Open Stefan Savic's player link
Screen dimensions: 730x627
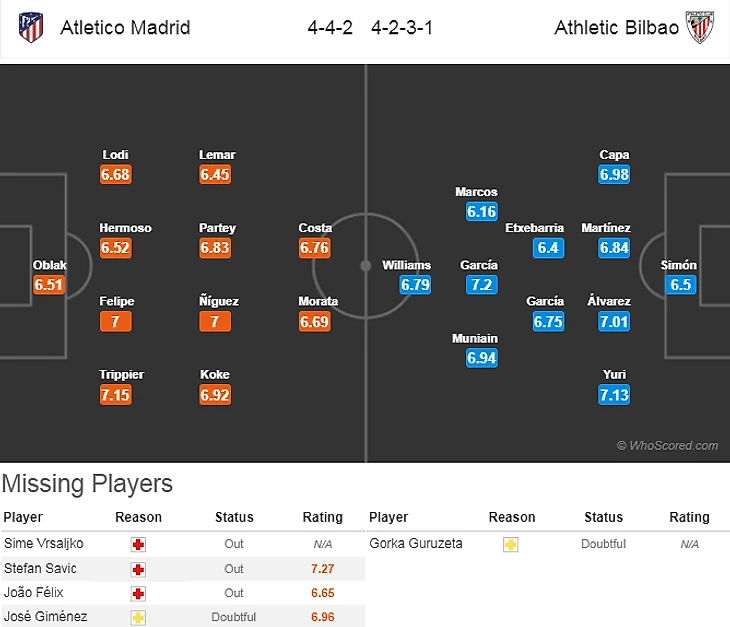36,569
